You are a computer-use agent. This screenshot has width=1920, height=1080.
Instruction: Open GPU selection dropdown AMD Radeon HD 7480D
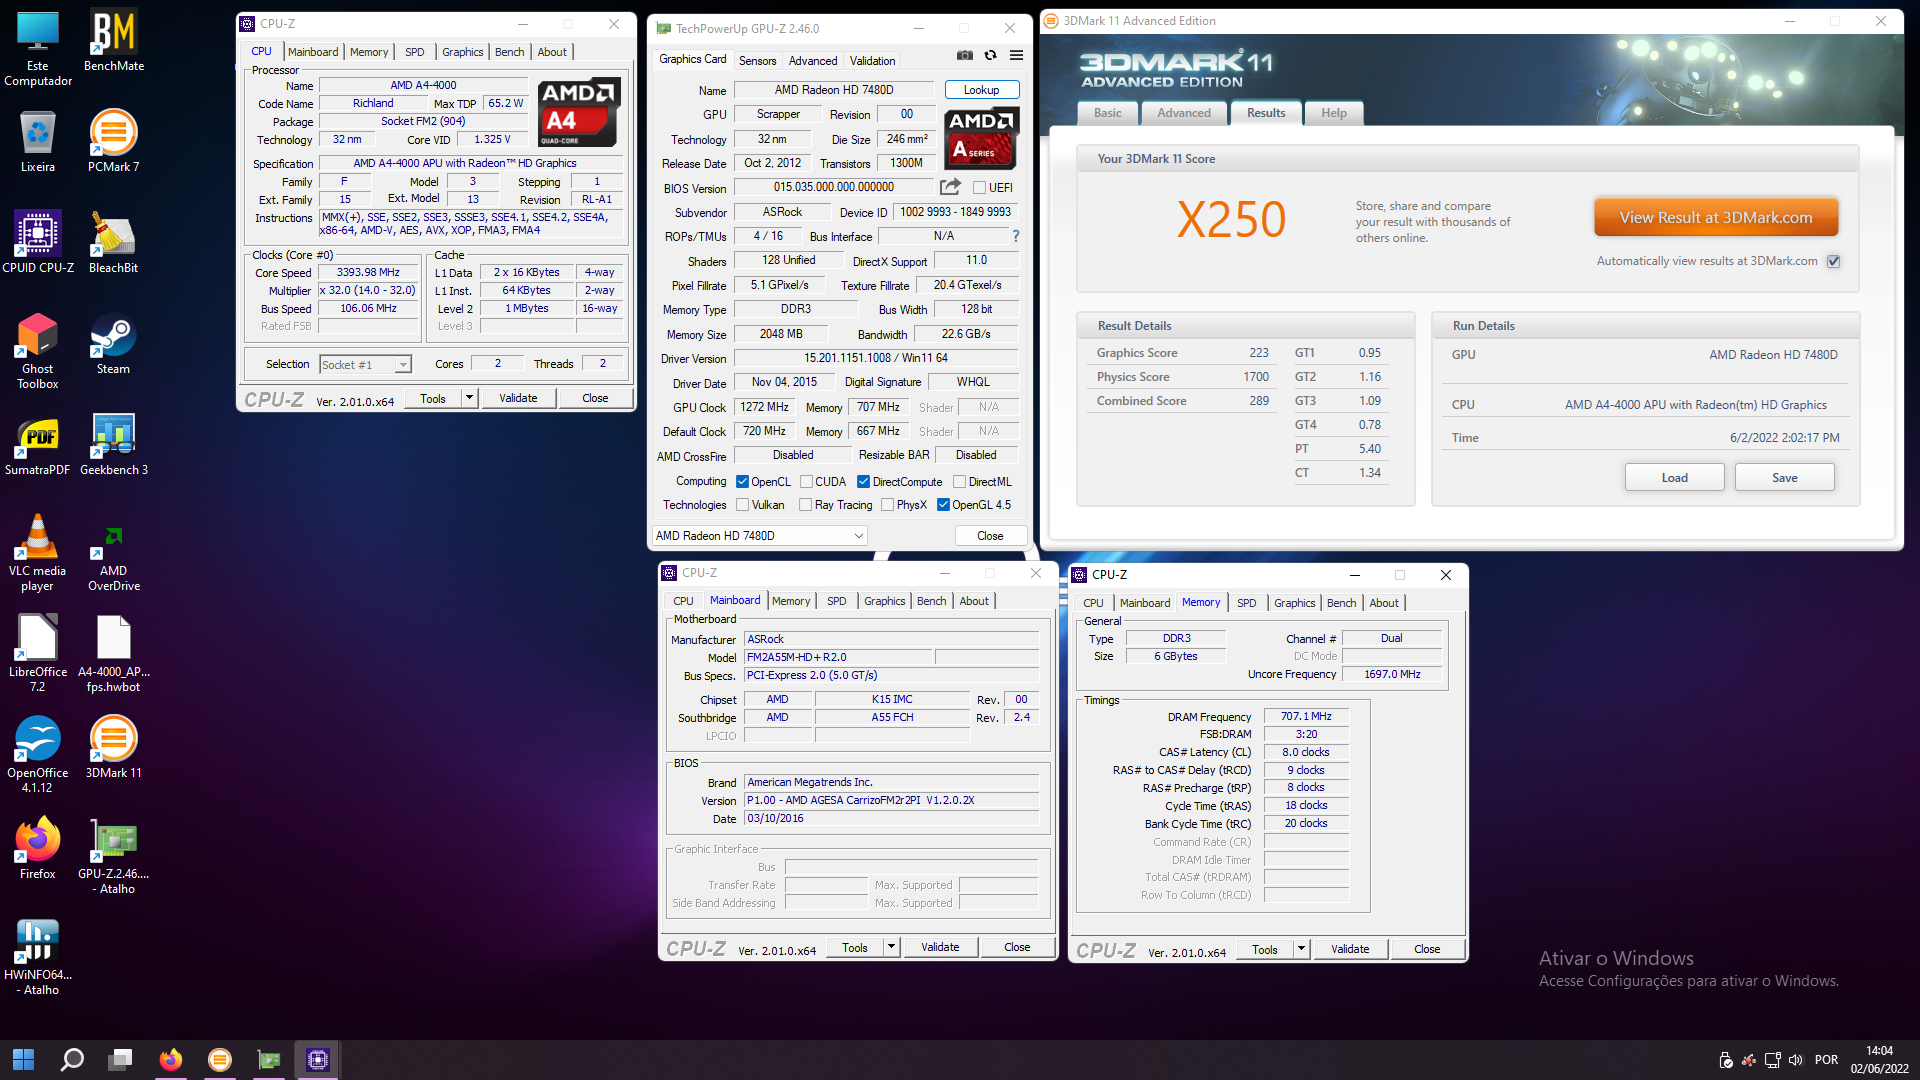pos(760,536)
